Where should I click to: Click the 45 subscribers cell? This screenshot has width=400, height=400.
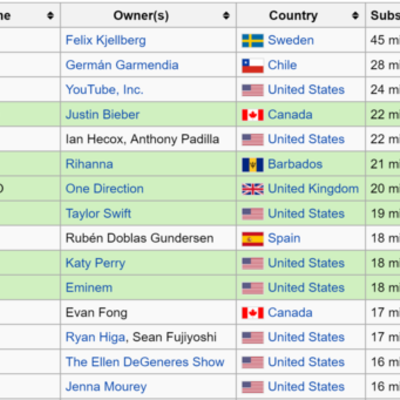[383, 40]
